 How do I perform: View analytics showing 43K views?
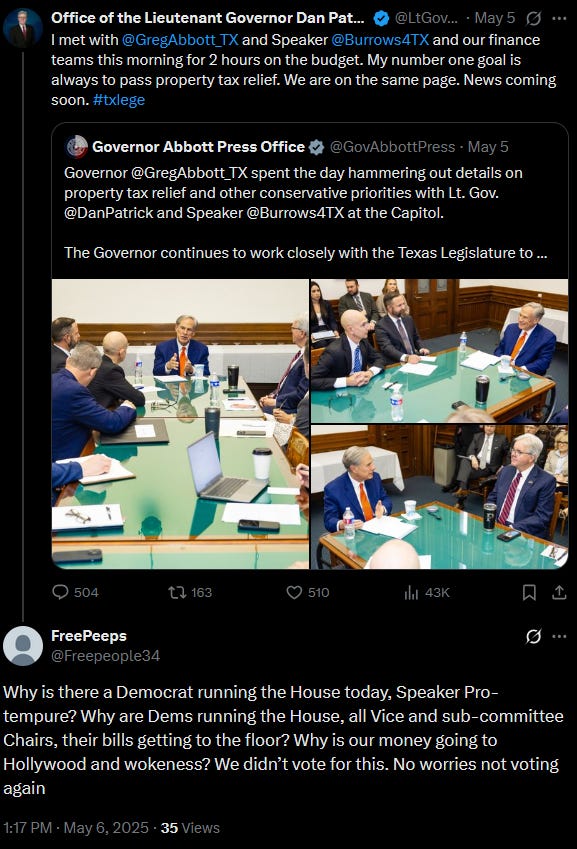click(x=427, y=592)
